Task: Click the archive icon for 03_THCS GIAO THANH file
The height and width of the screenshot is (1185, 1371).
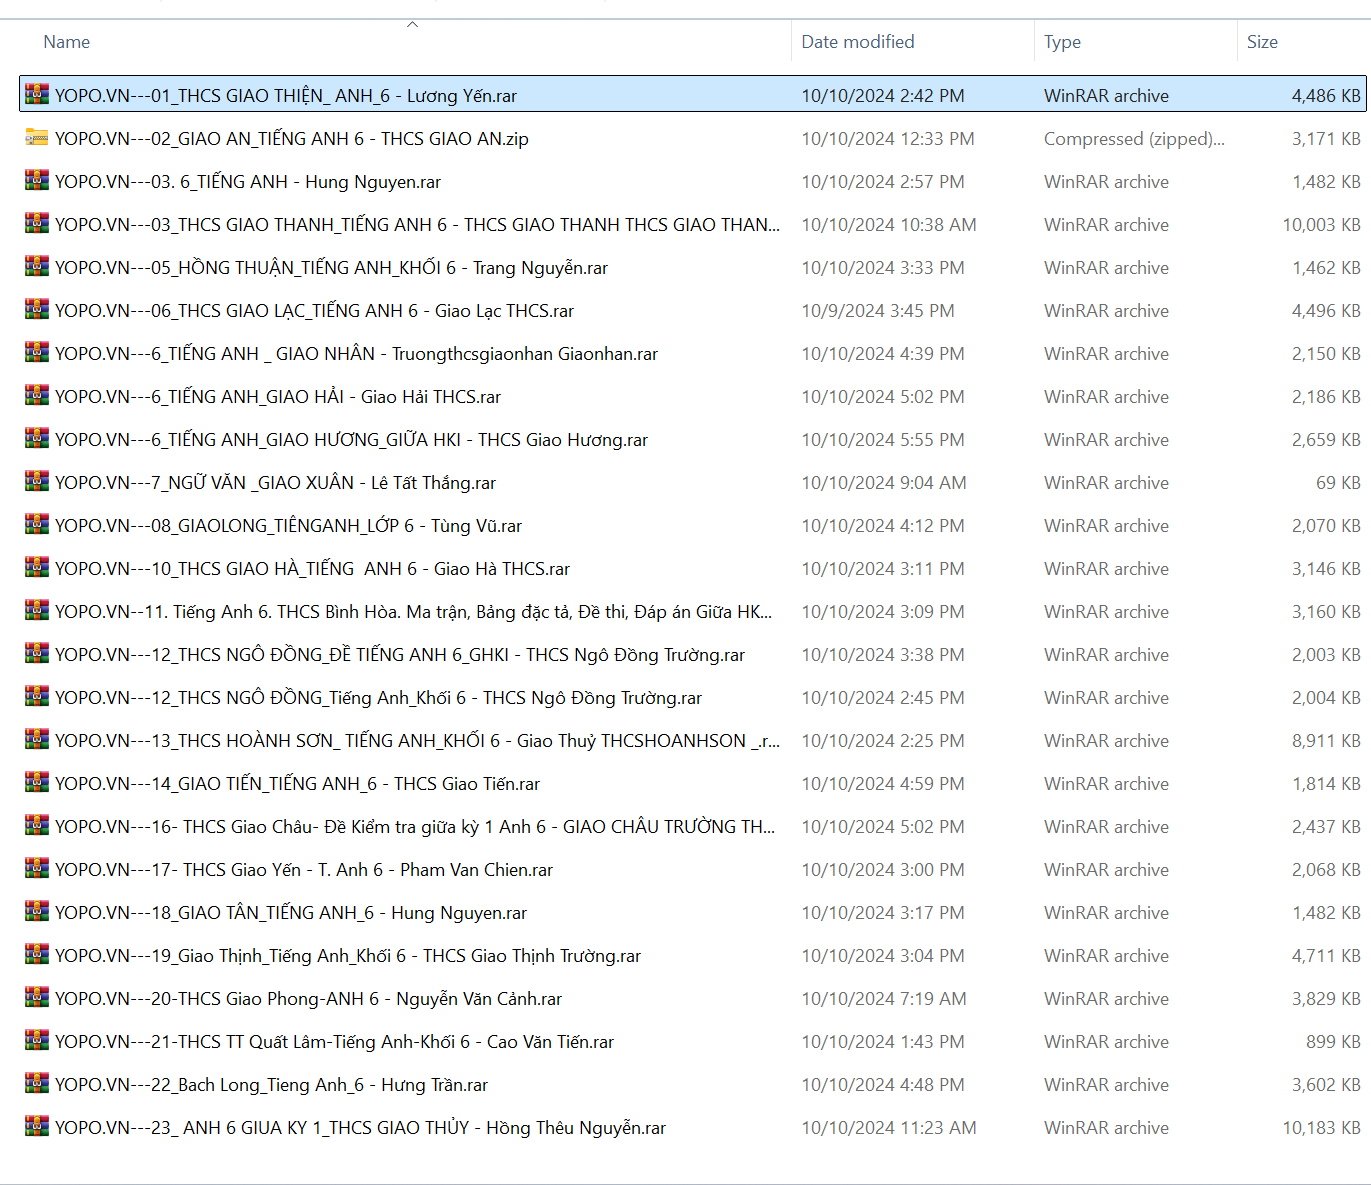Action: point(37,224)
